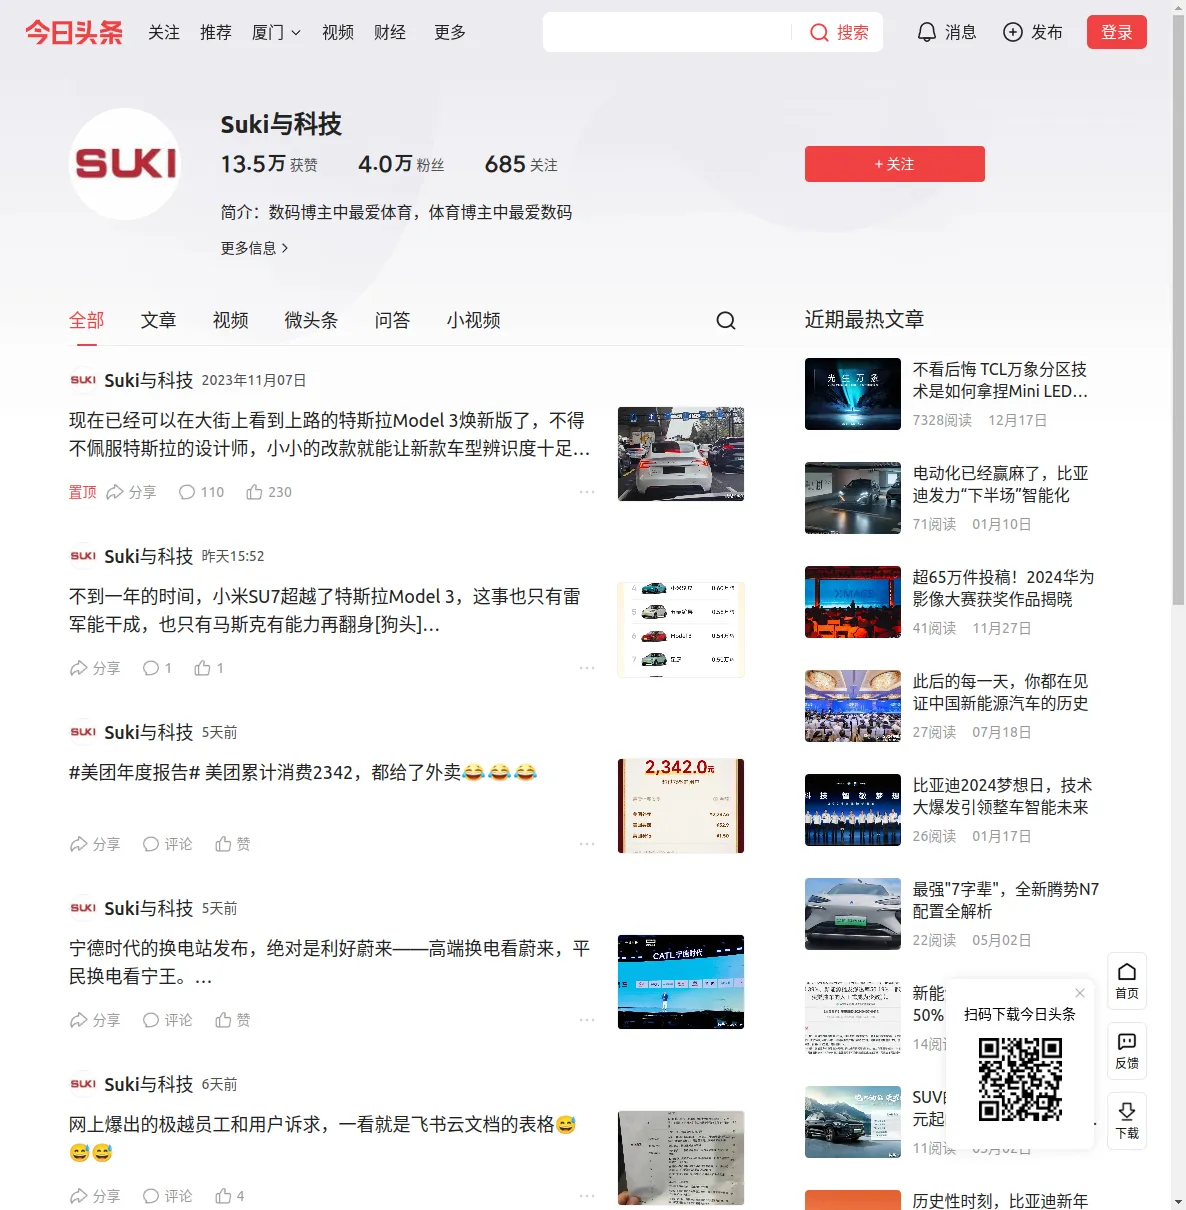1186x1210 pixels.
Task: Open article 电动化已经赢麻了，比亚迪发力
Action: [1000, 484]
